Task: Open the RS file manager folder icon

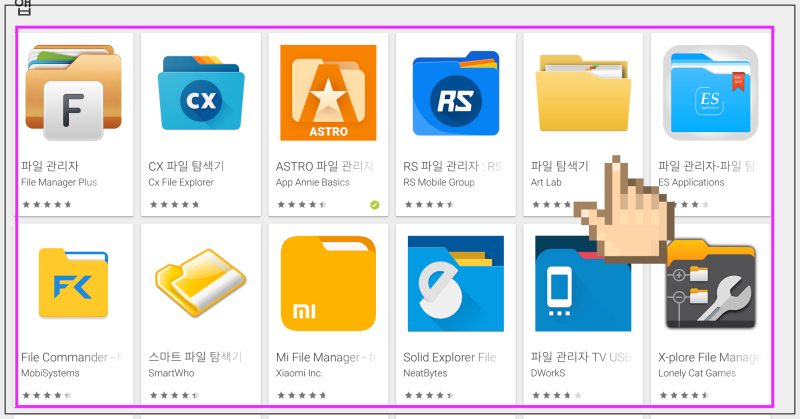Action: point(456,93)
